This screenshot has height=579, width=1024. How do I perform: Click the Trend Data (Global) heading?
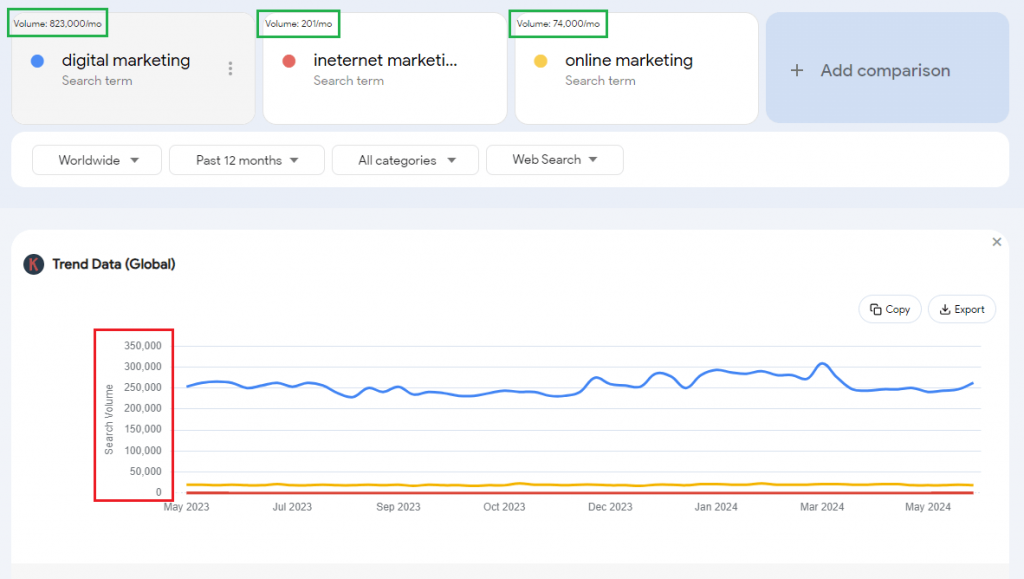tap(114, 264)
